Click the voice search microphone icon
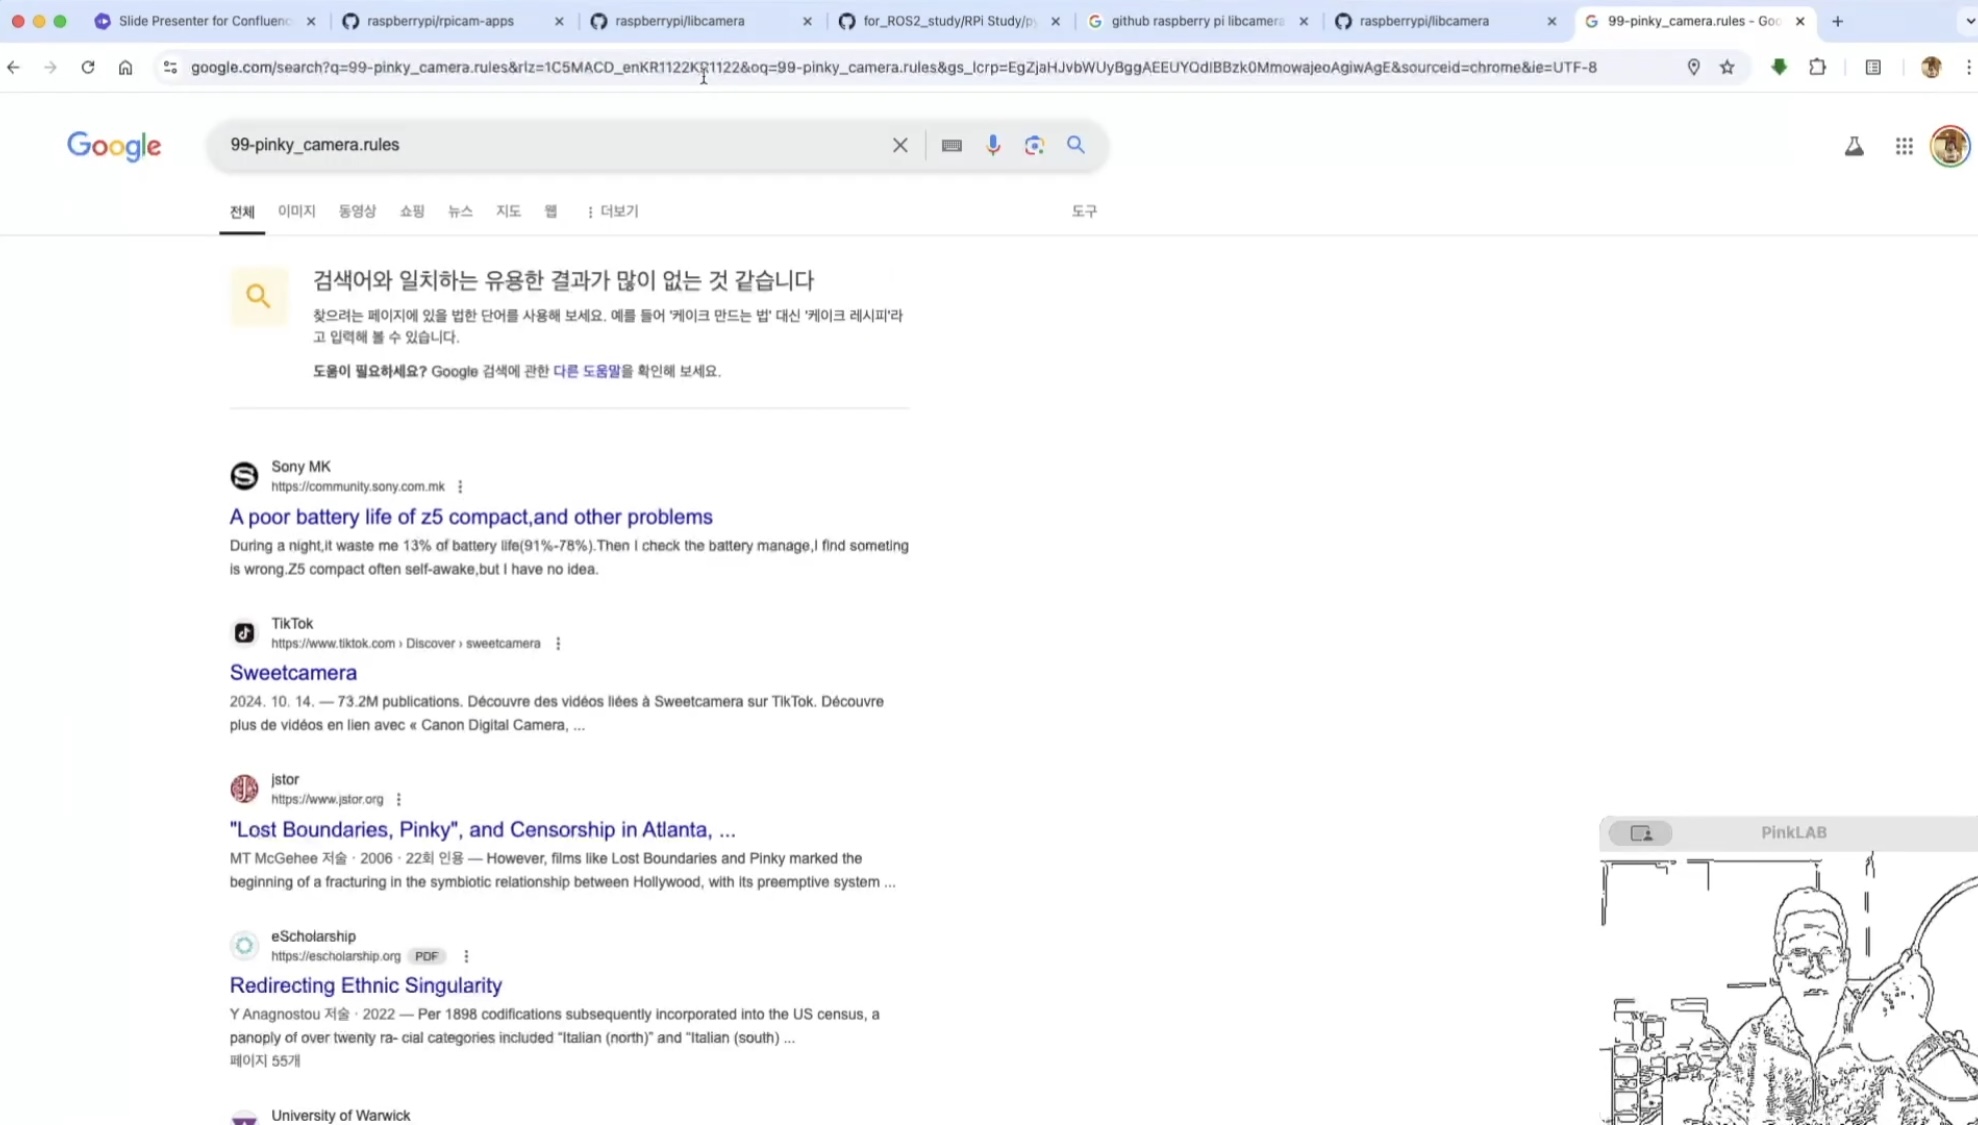The image size is (1978, 1125). pos(992,145)
